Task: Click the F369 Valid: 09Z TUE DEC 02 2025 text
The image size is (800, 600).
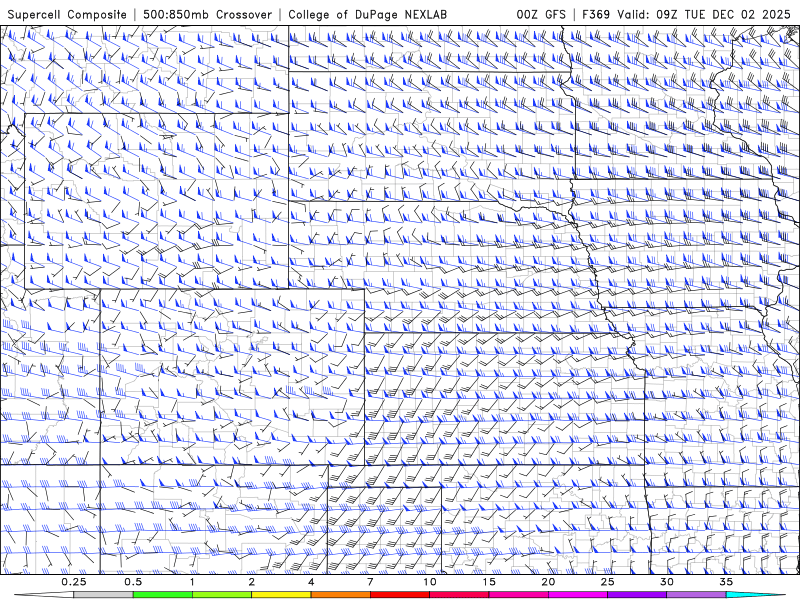Action: coord(686,14)
